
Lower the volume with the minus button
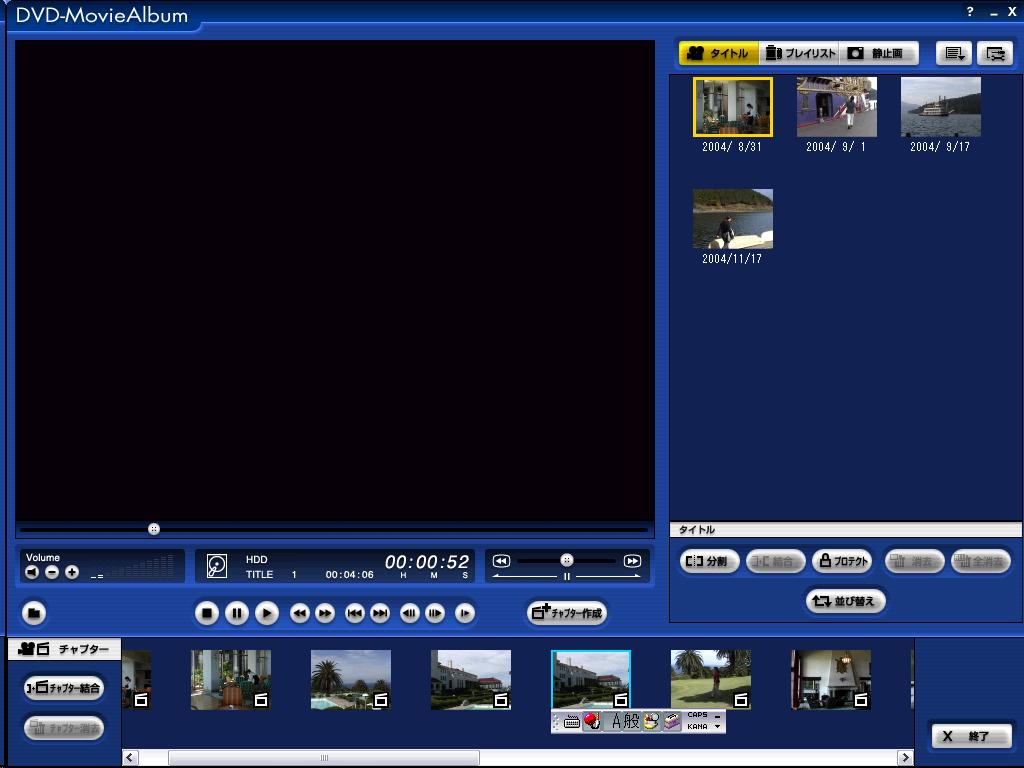(x=52, y=573)
